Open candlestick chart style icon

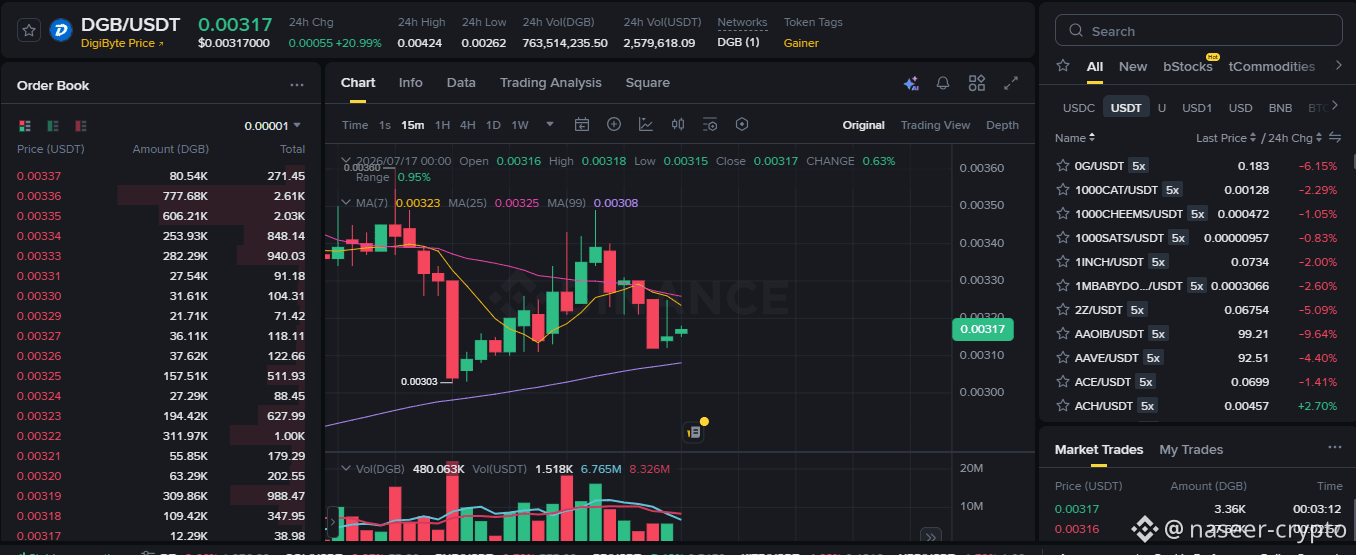click(678, 125)
